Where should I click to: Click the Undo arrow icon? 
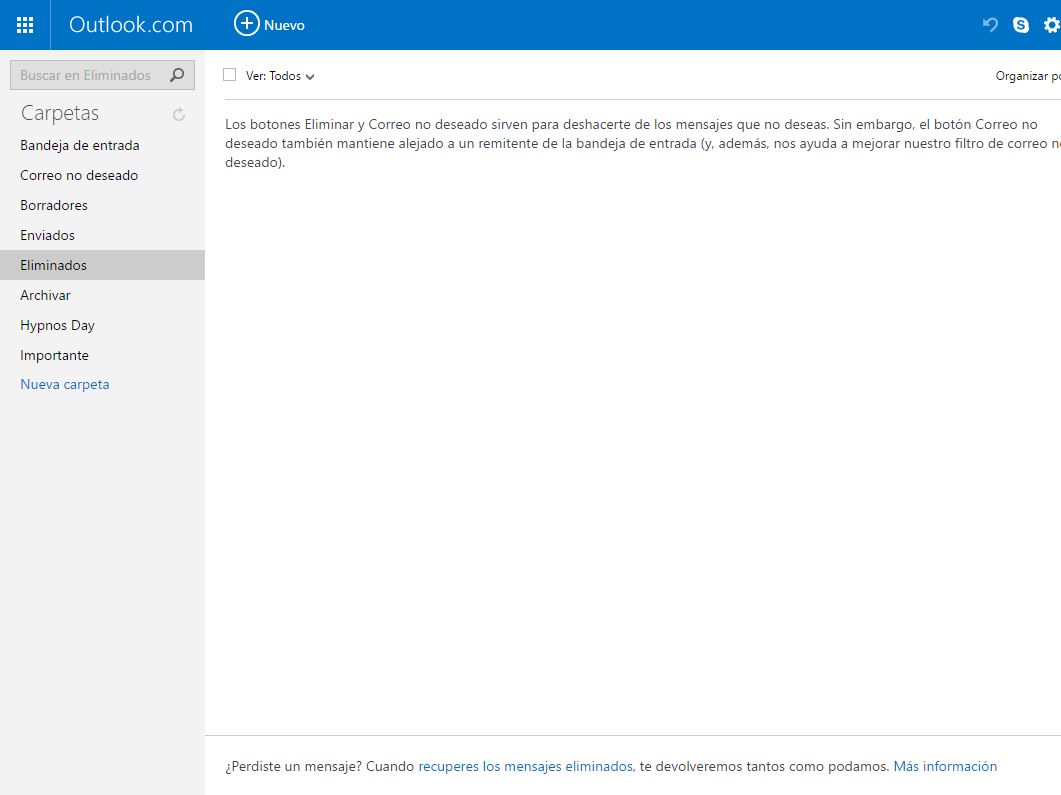tap(989, 24)
